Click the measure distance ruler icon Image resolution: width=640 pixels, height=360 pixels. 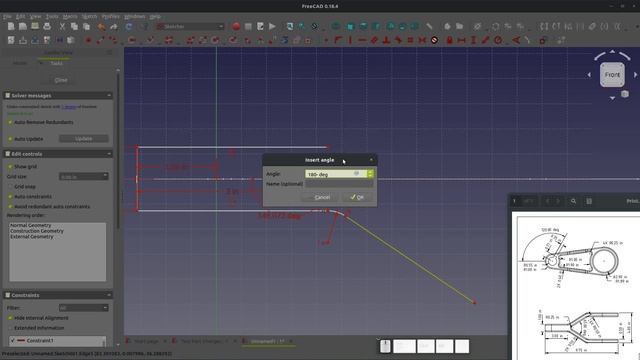[429, 27]
